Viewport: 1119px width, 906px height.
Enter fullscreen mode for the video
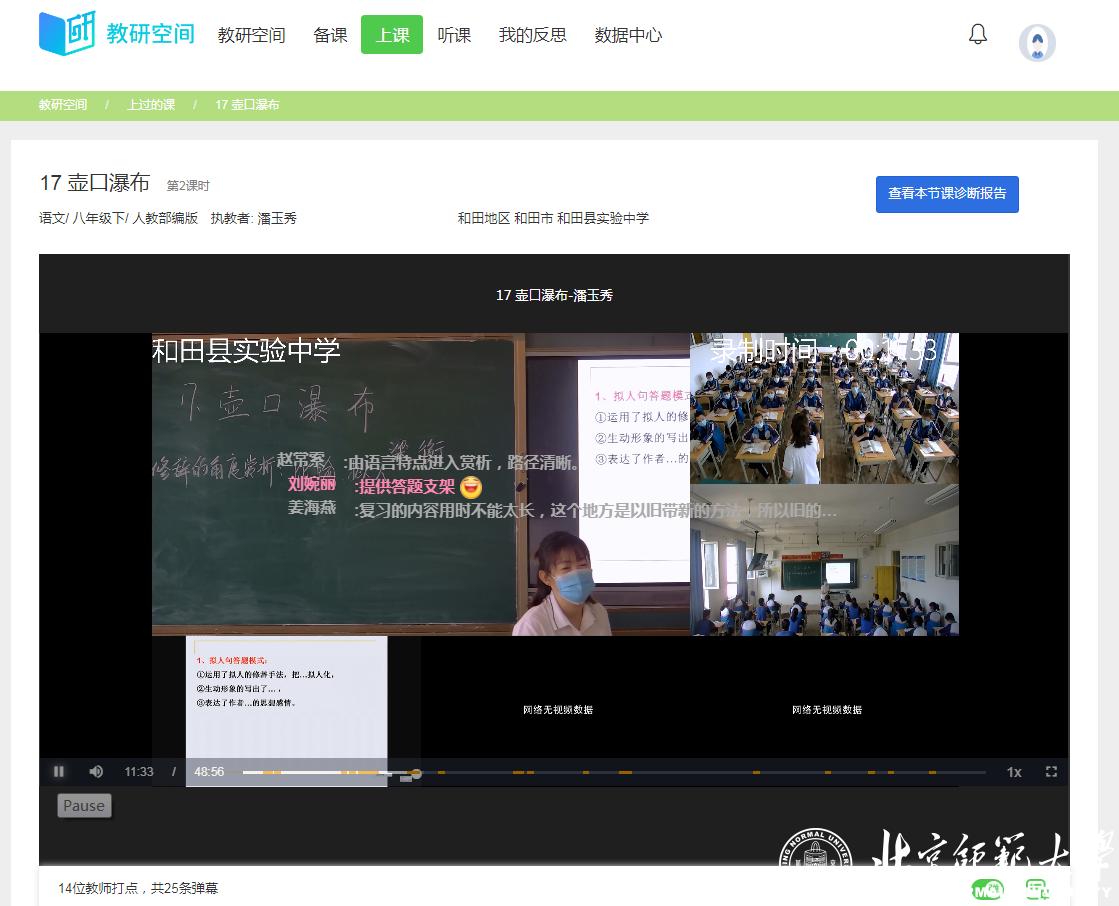pos(1051,772)
